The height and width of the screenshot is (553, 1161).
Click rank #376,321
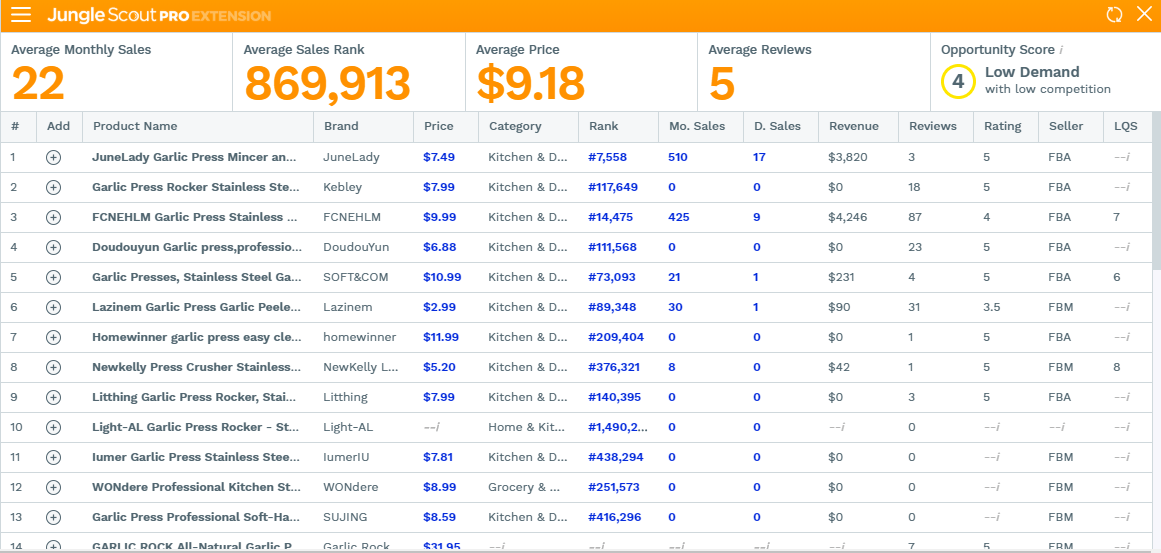point(614,367)
